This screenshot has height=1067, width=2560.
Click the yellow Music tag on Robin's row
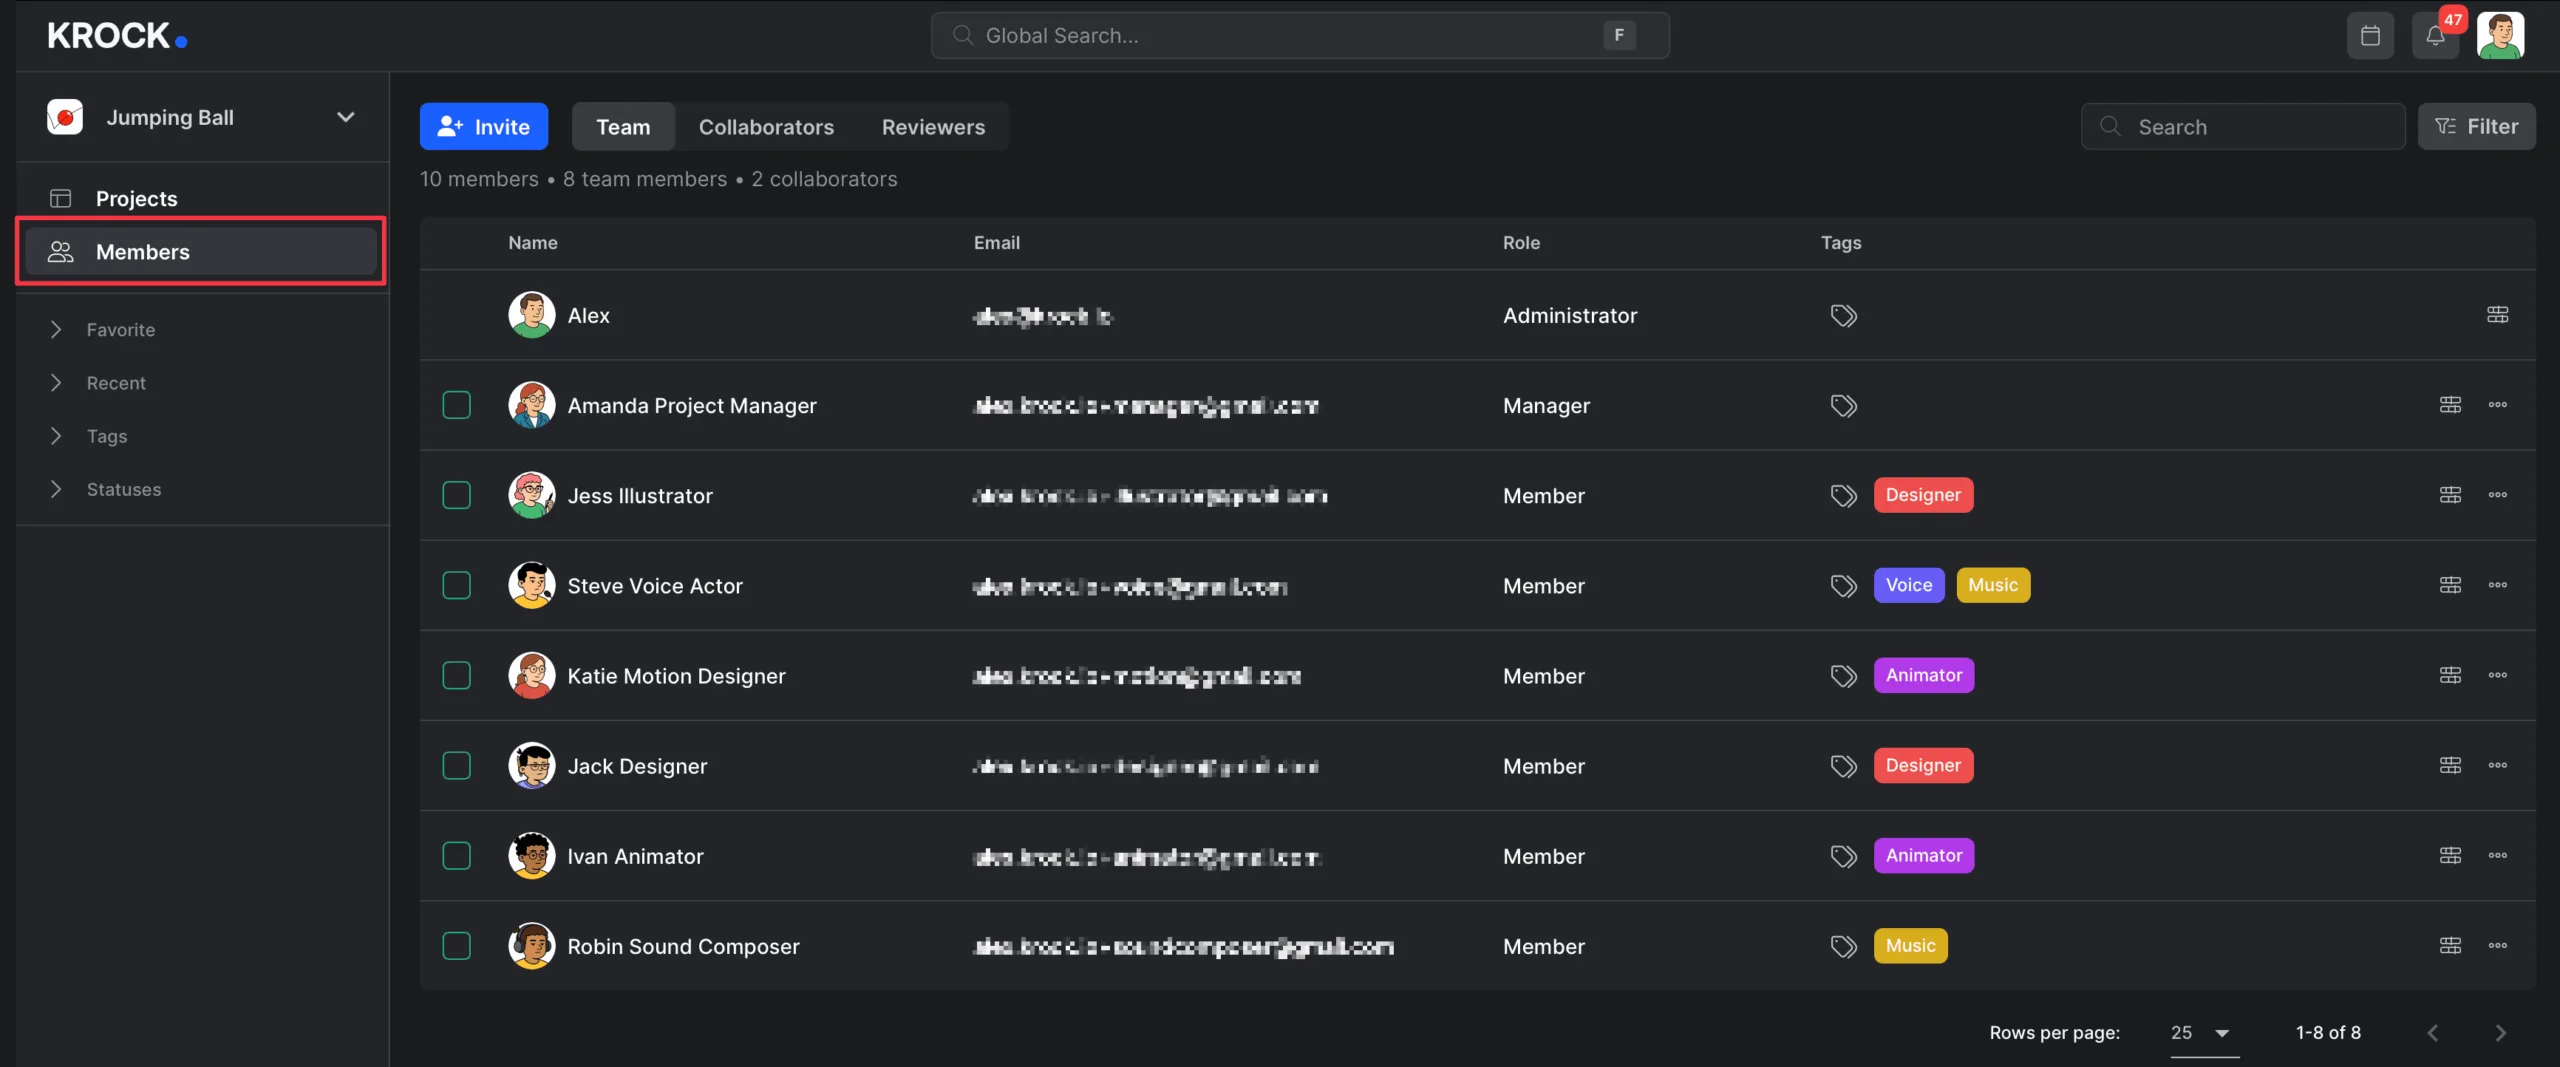coord(1909,946)
